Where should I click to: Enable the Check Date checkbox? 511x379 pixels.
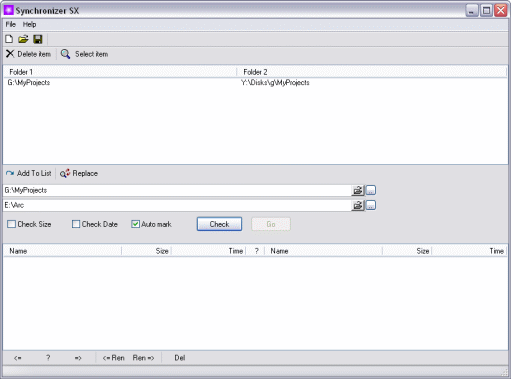click(76, 224)
